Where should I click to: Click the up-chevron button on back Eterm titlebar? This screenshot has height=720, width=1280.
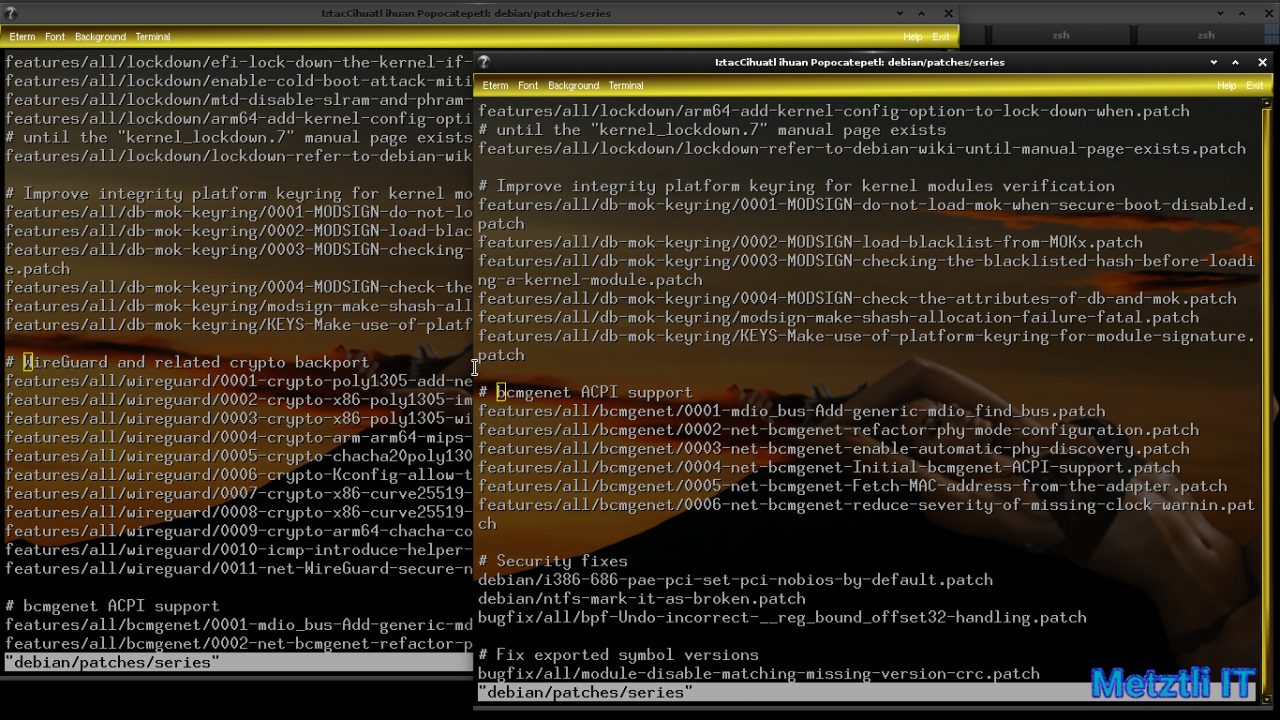click(923, 14)
